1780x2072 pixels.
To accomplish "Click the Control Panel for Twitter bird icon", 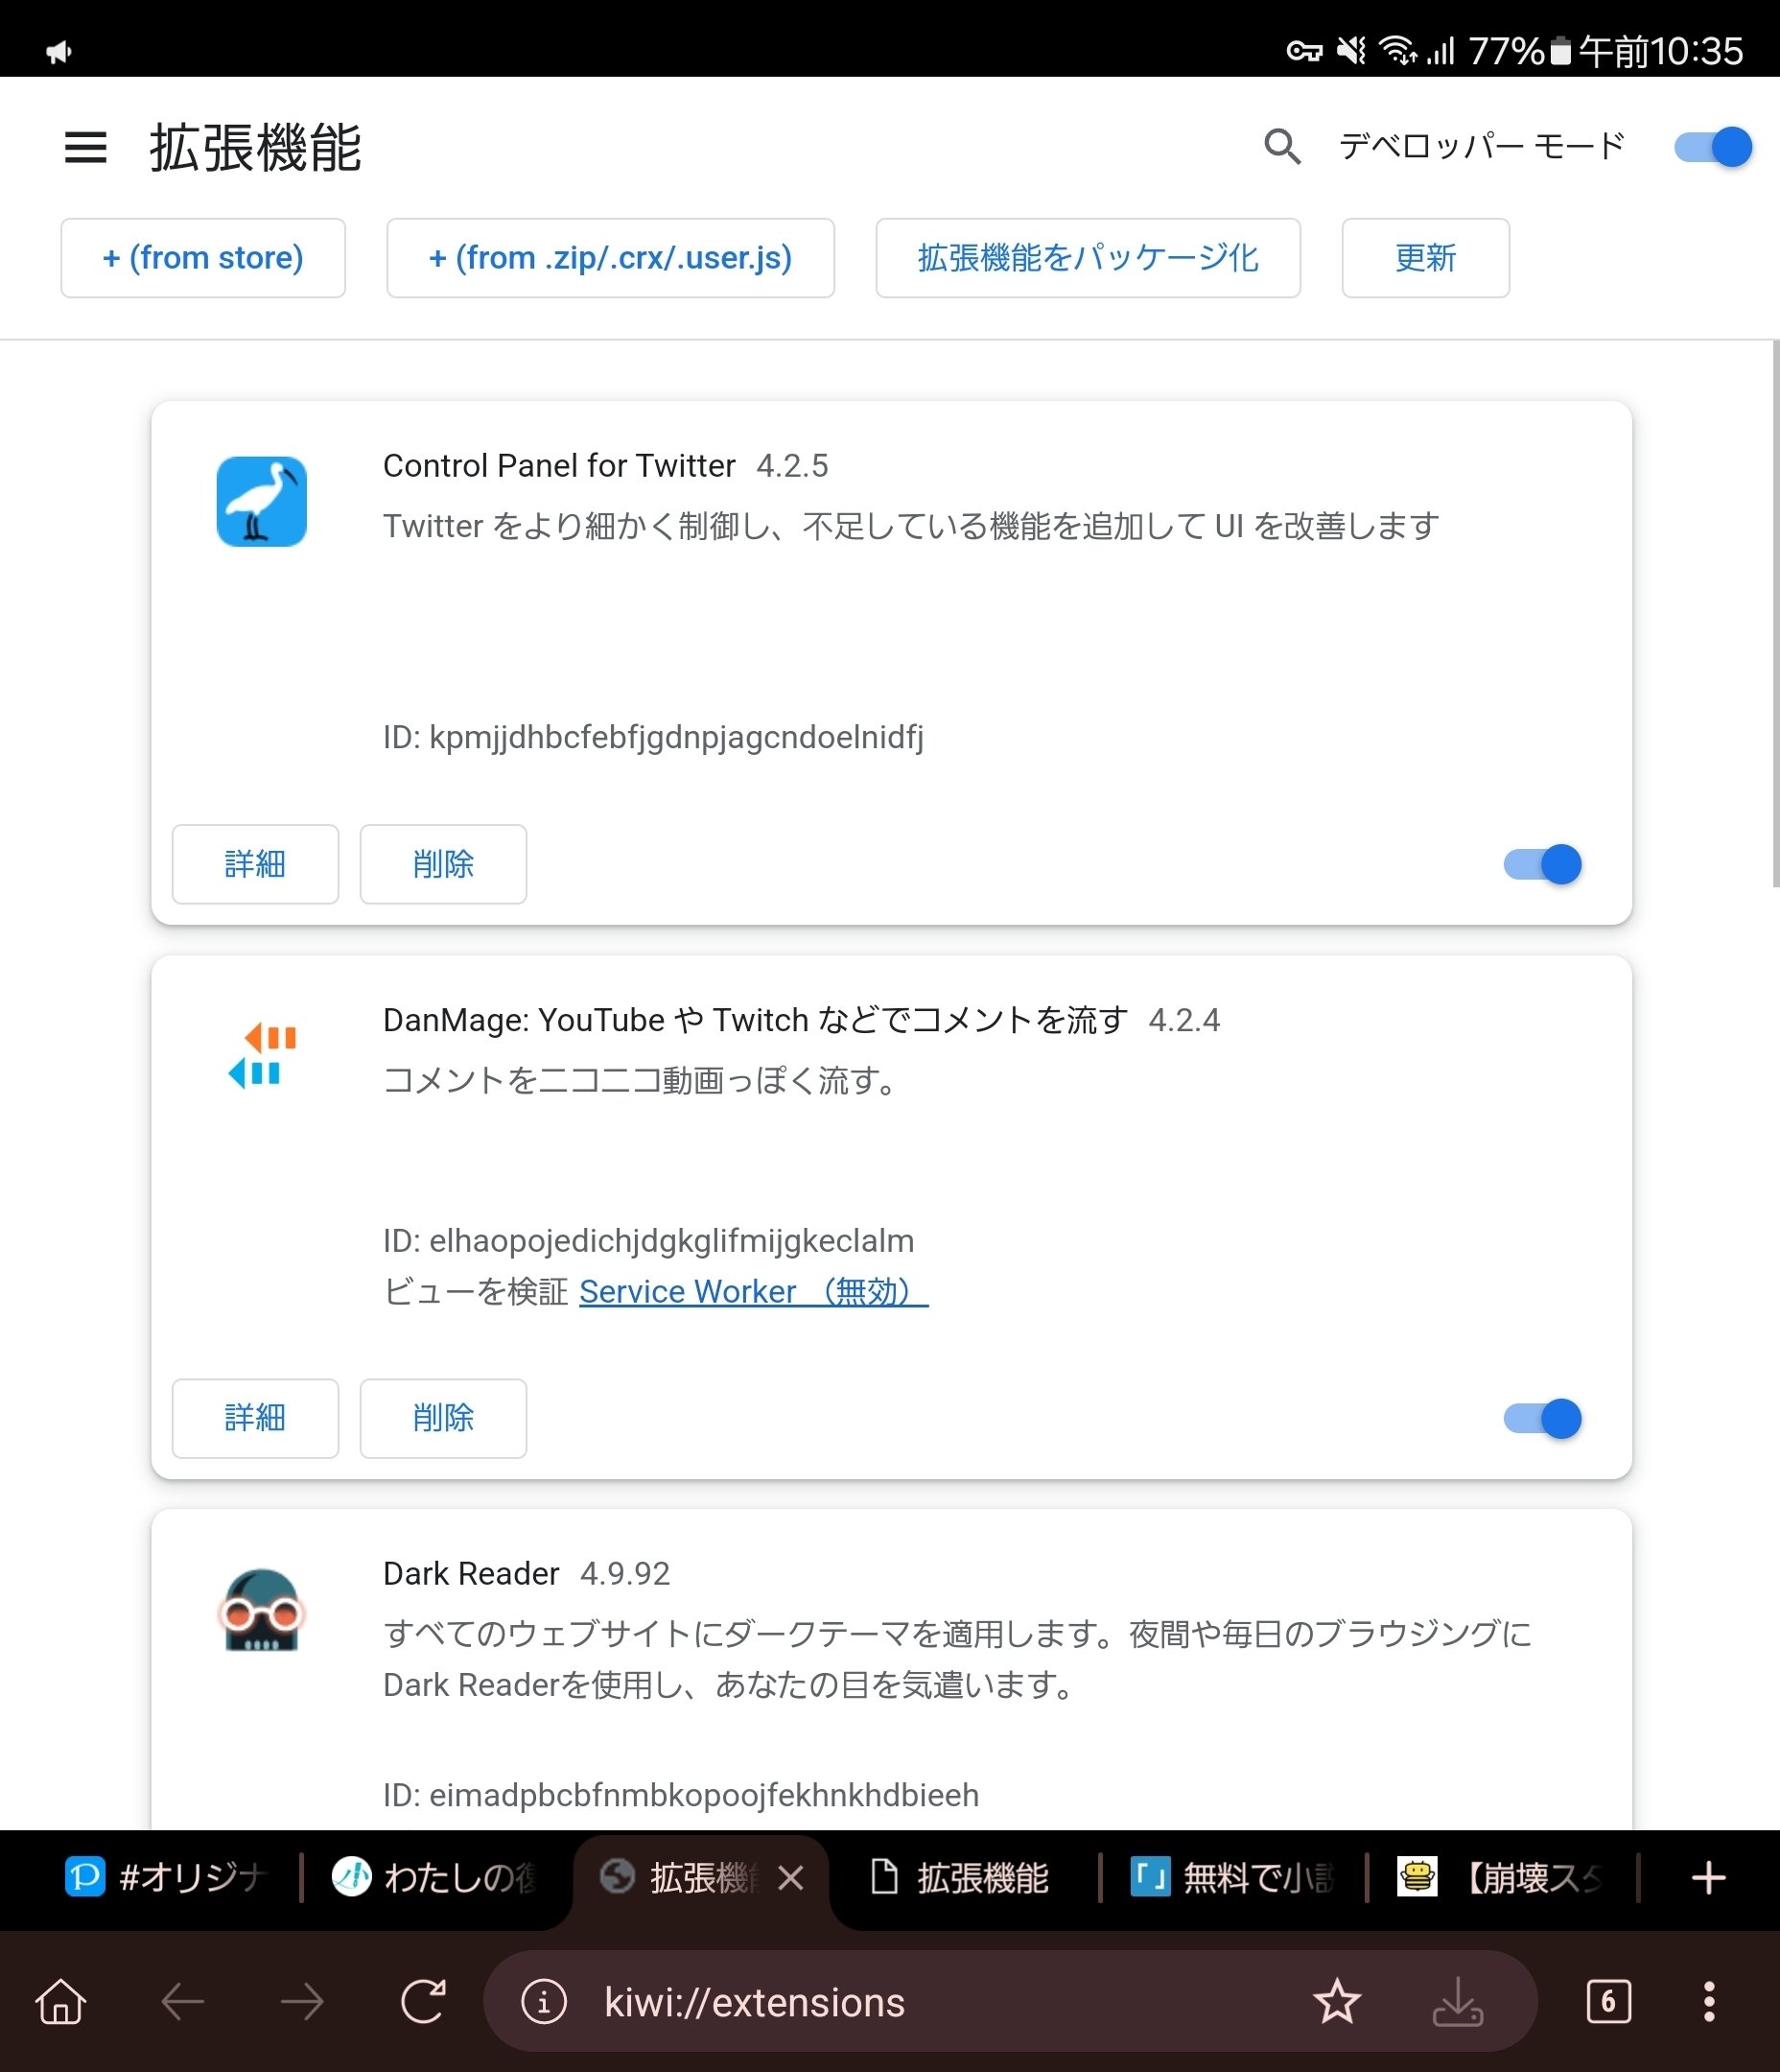I will pyautogui.click(x=262, y=502).
